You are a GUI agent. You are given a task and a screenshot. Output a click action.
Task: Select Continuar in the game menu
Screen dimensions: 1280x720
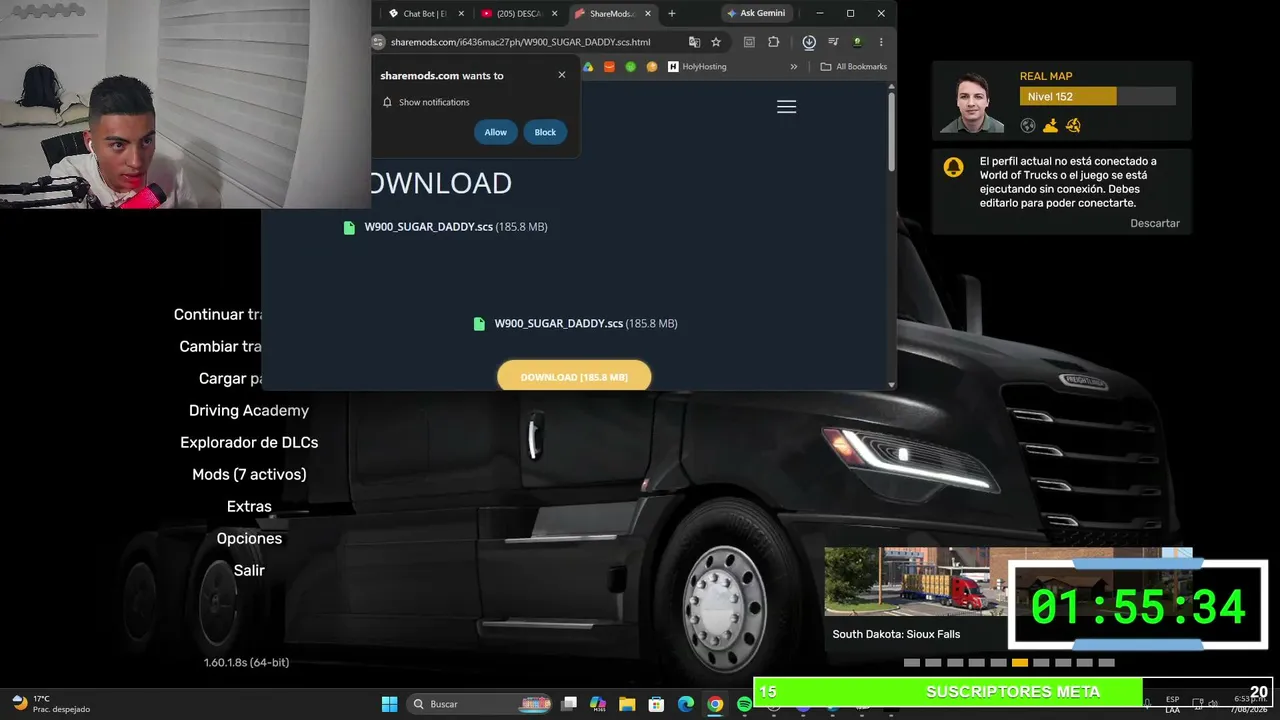coord(218,314)
